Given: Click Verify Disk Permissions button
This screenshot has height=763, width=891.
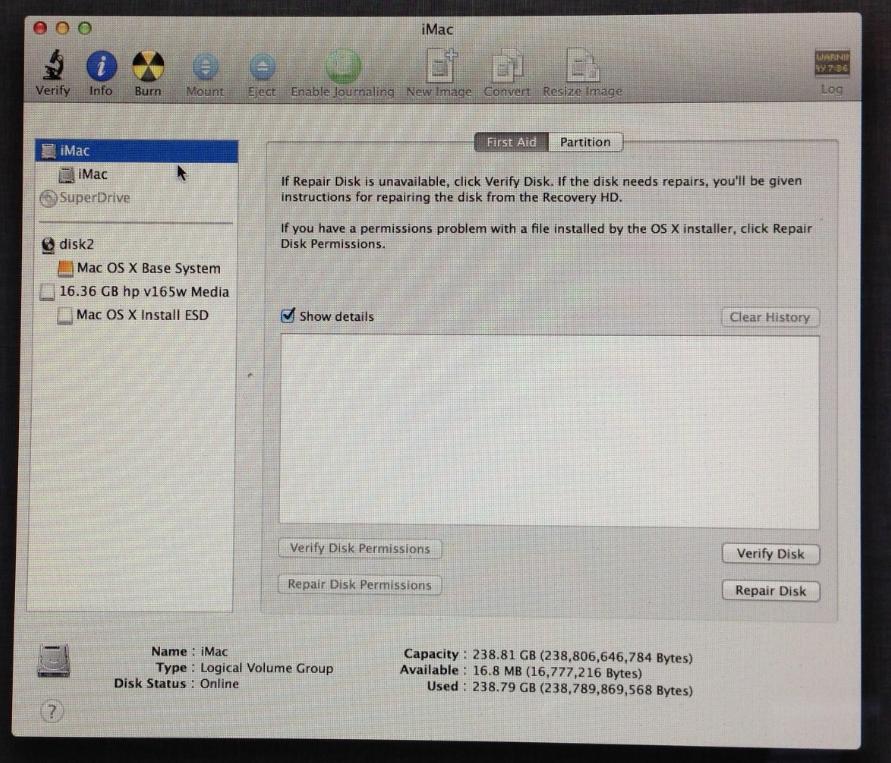Looking at the screenshot, I should tap(360, 548).
